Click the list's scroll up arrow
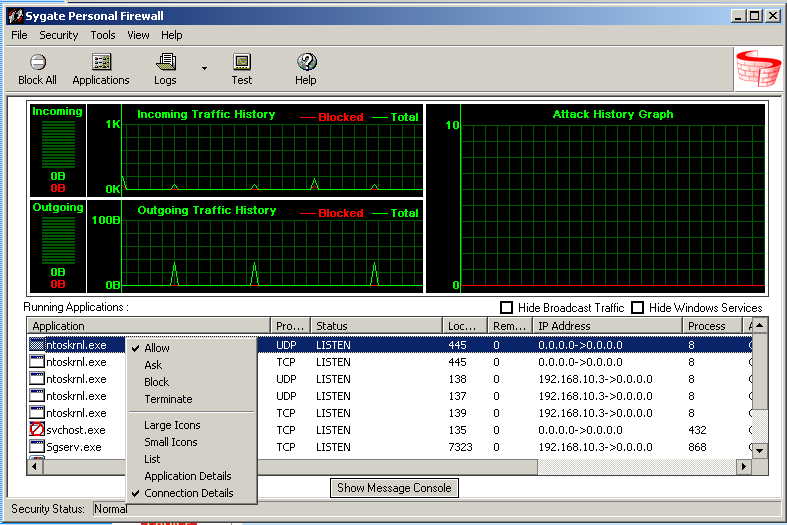The height and width of the screenshot is (525, 787). point(760,326)
